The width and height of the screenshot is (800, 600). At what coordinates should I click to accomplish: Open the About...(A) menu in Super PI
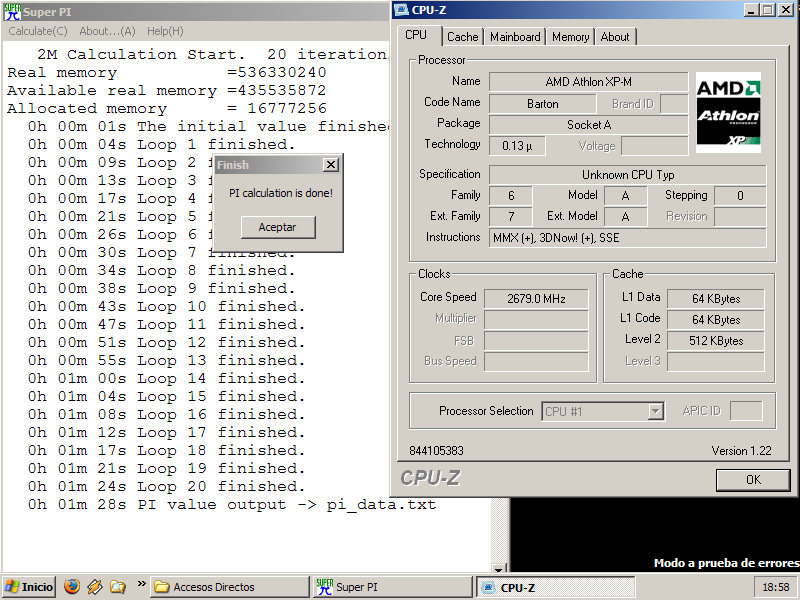coord(107,31)
